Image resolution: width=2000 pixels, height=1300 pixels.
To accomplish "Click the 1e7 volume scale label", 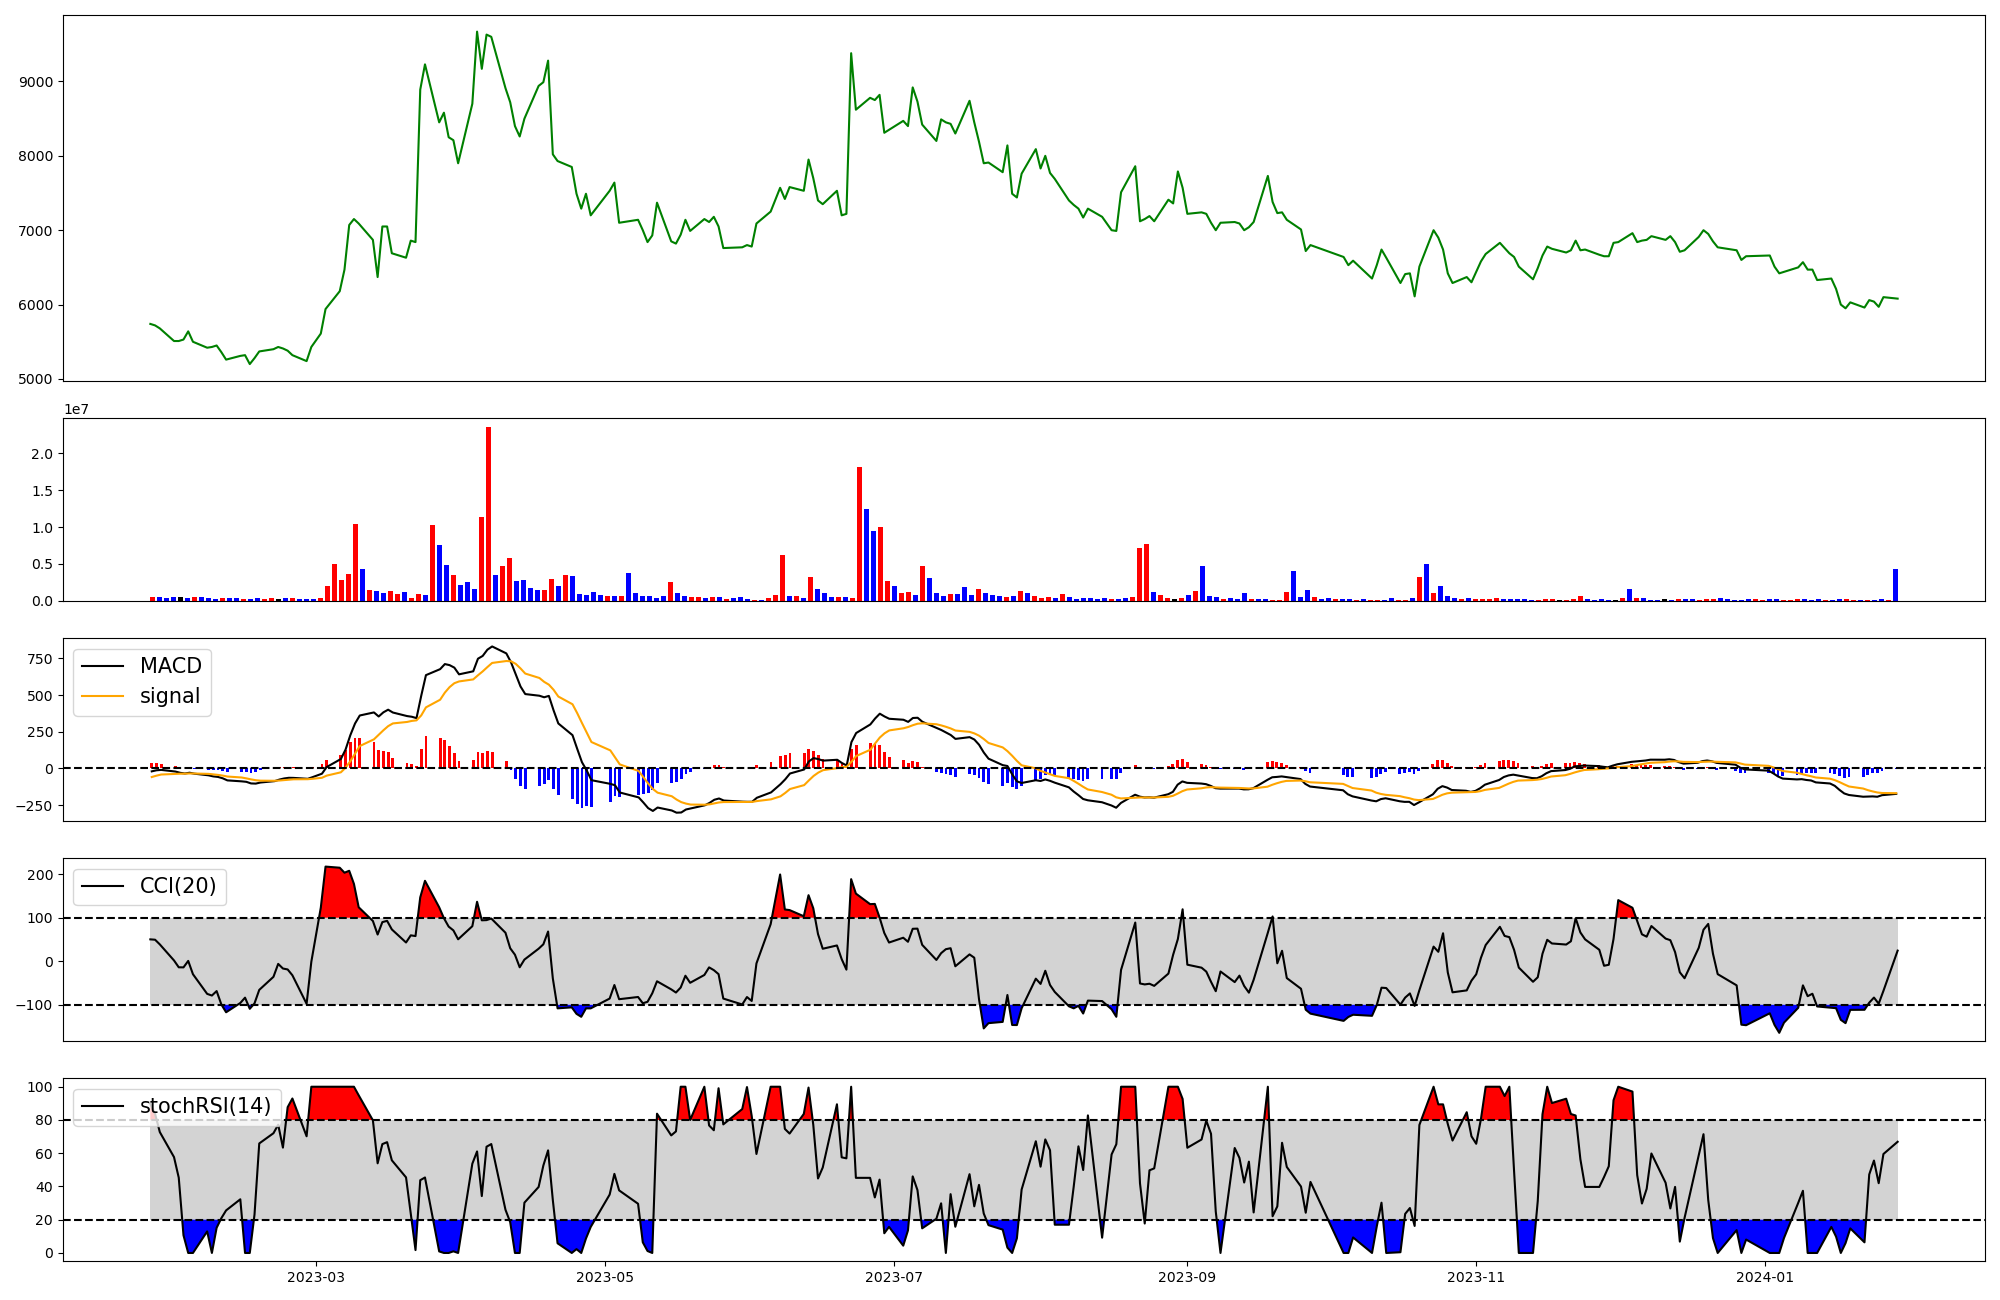I will [x=77, y=410].
